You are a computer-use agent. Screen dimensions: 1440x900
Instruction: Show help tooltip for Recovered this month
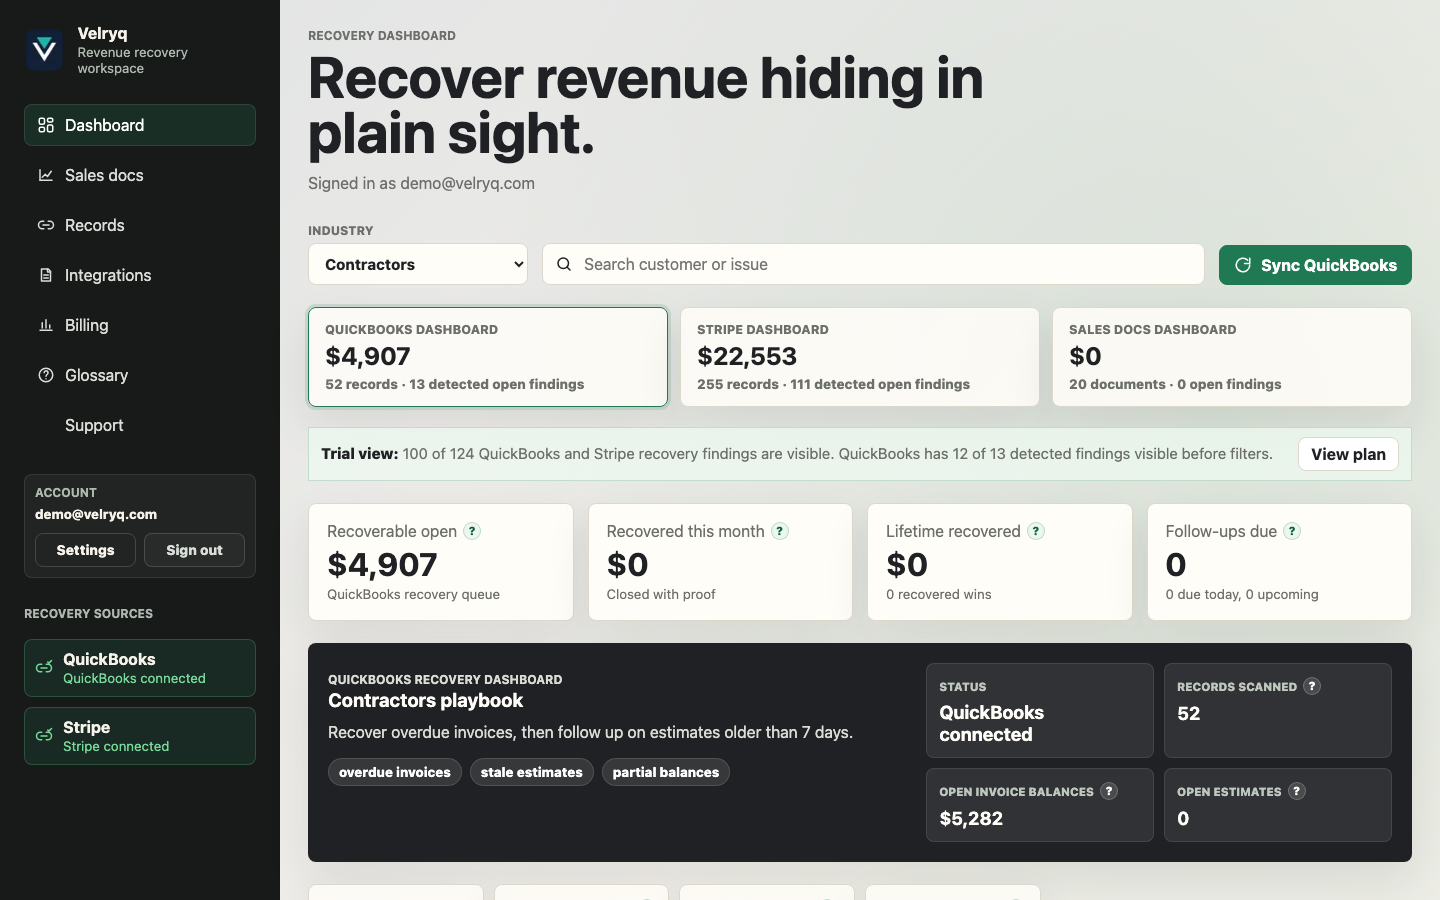[780, 531]
